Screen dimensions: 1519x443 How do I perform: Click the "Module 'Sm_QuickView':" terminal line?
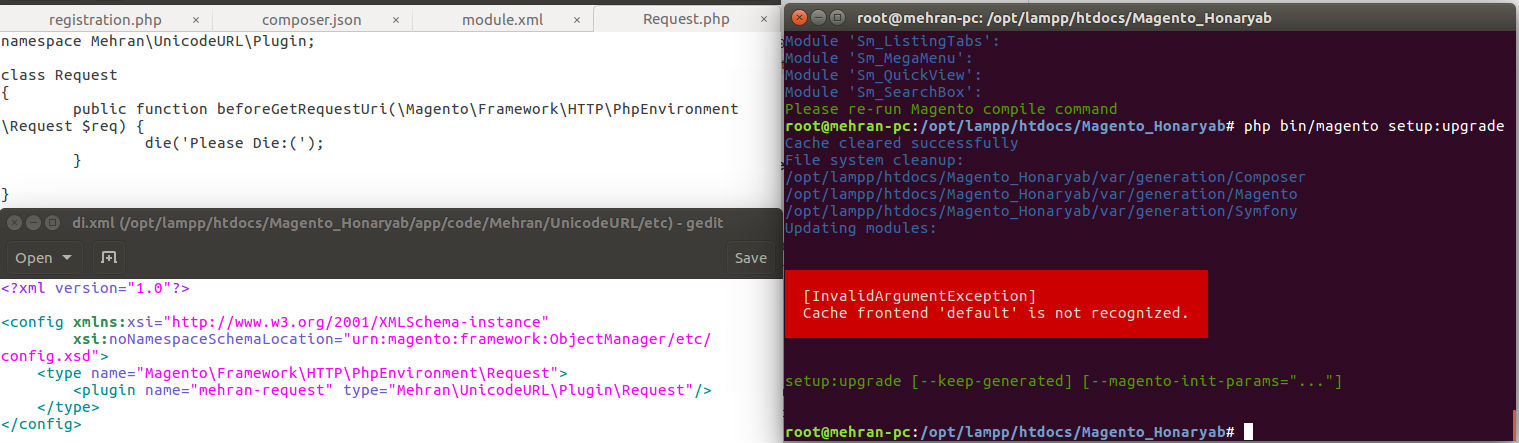(x=883, y=75)
